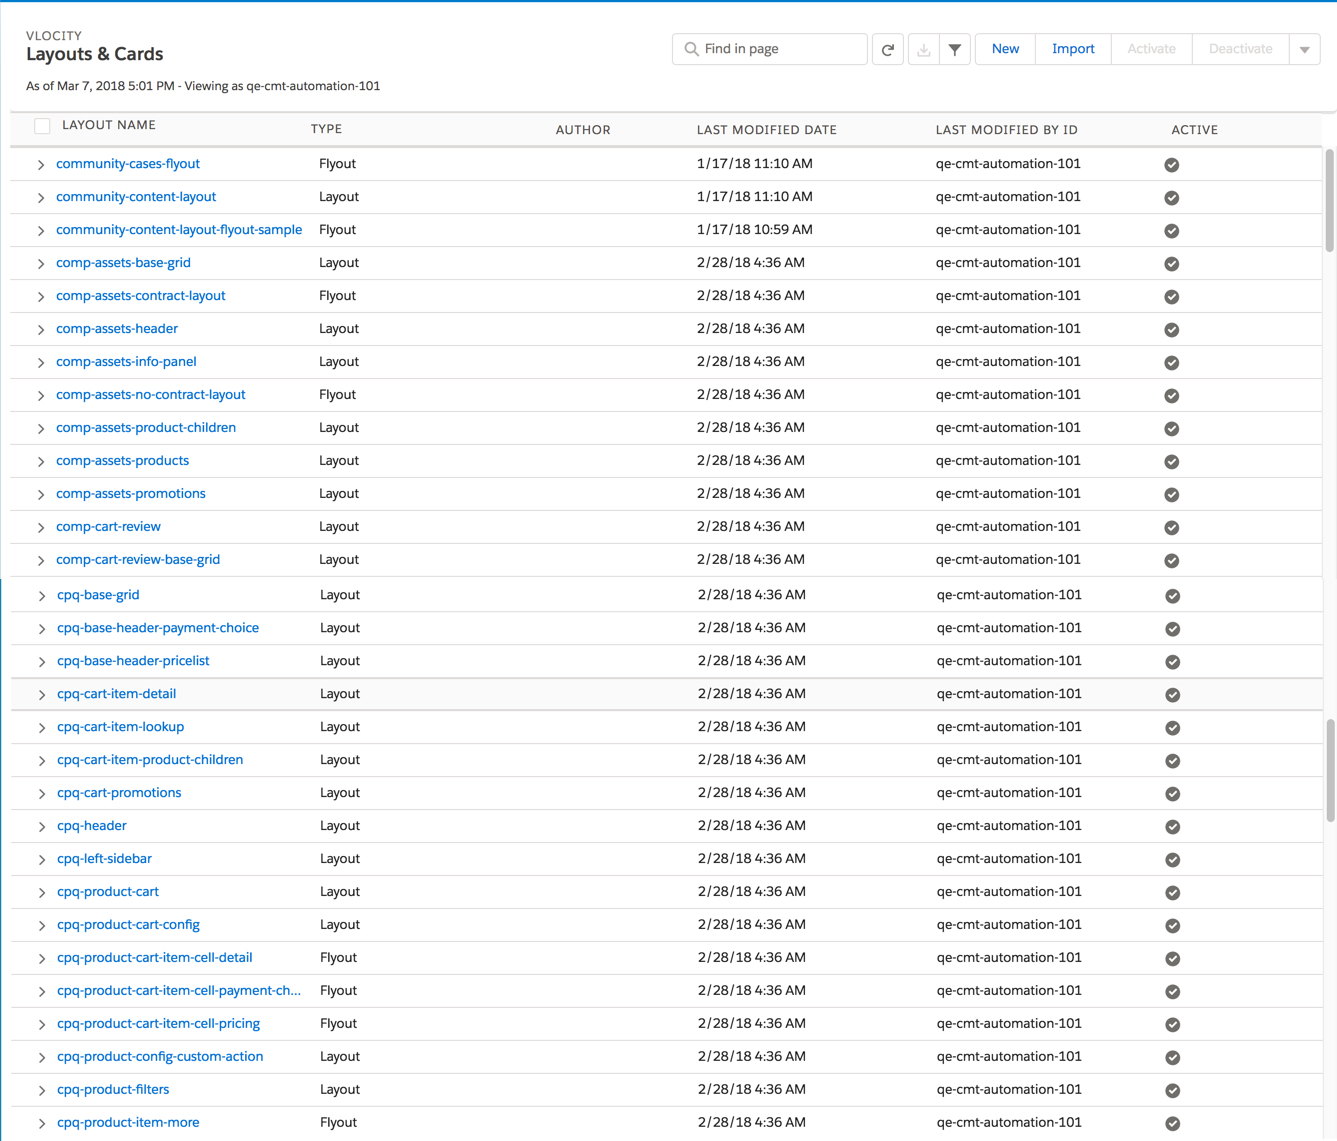Click the Import button
This screenshot has height=1141, width=1337.
1073,49
